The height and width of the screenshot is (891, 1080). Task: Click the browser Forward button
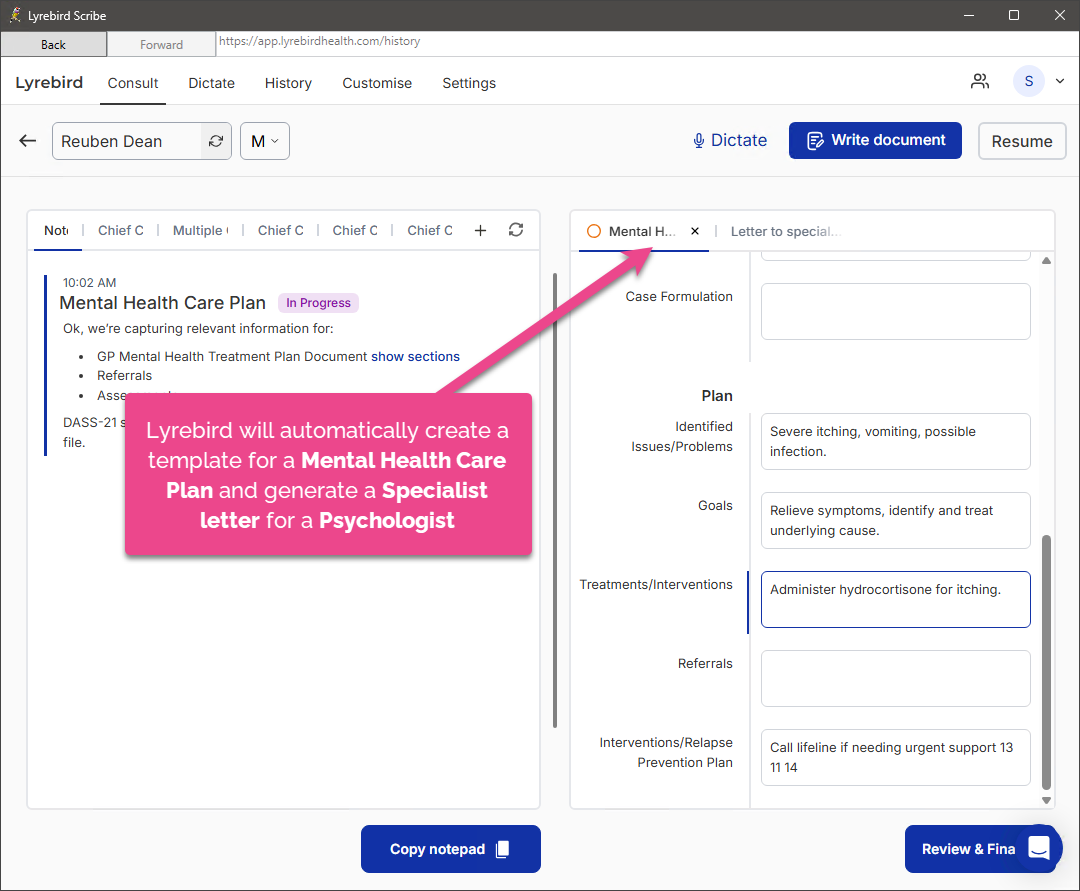161,44
